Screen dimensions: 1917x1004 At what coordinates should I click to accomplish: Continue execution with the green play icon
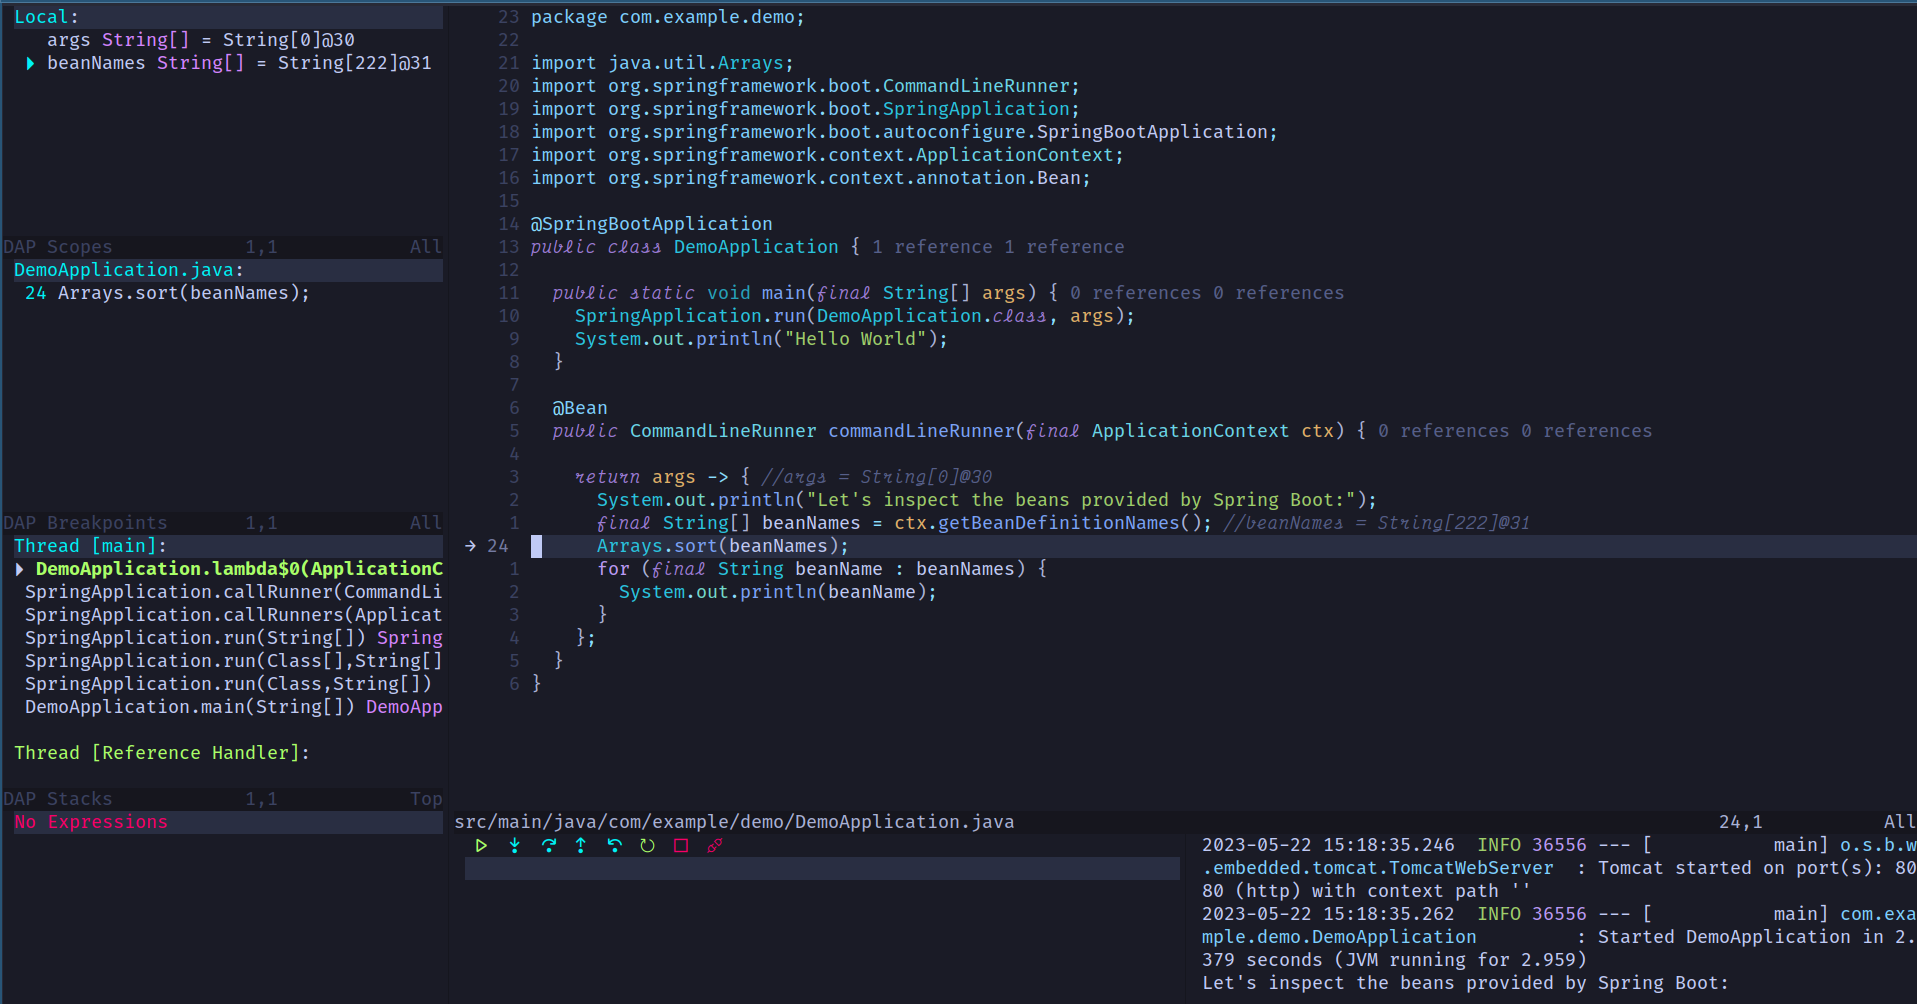481,846
